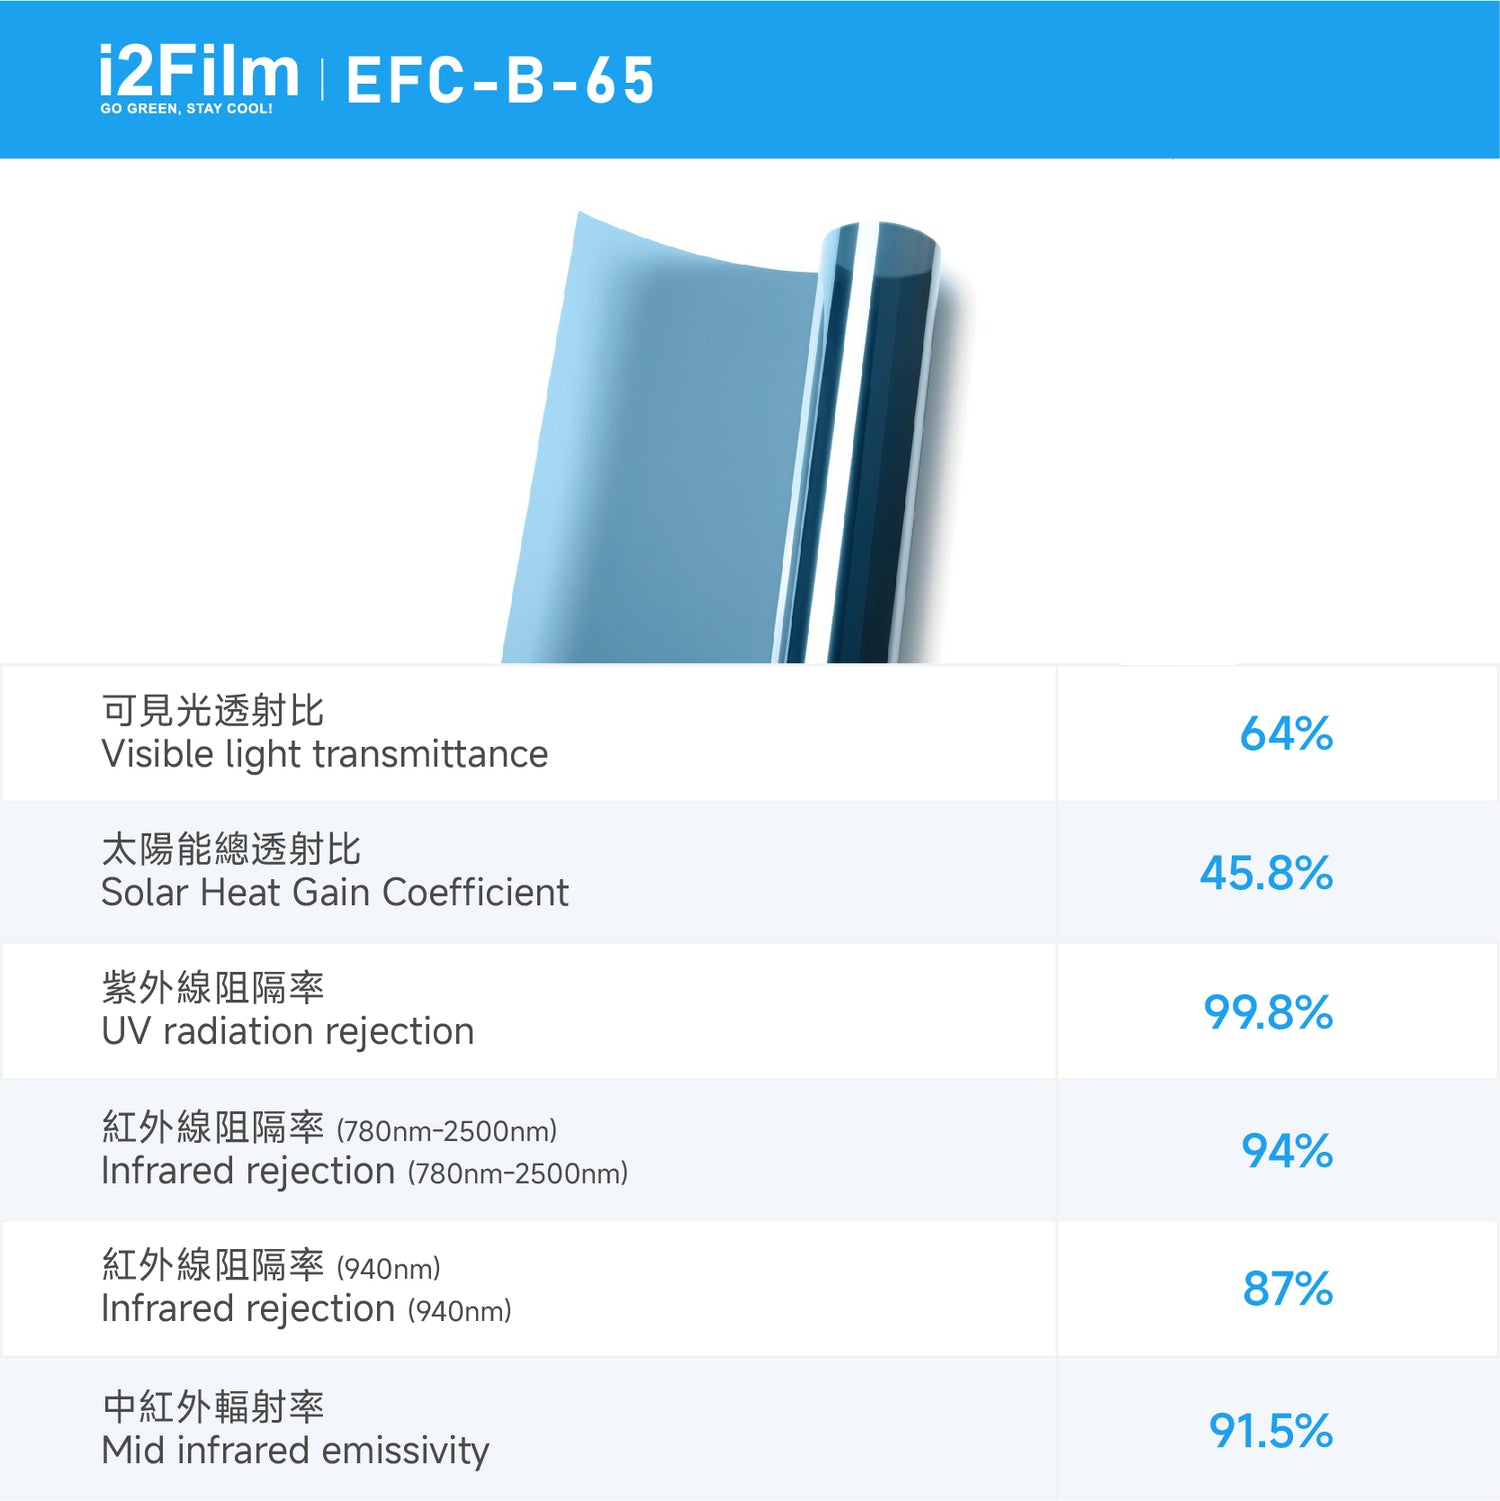1500x1501 pixels.
Task: Select Infrared rejection (780nm-2500nm) label
Action: 365,1170
